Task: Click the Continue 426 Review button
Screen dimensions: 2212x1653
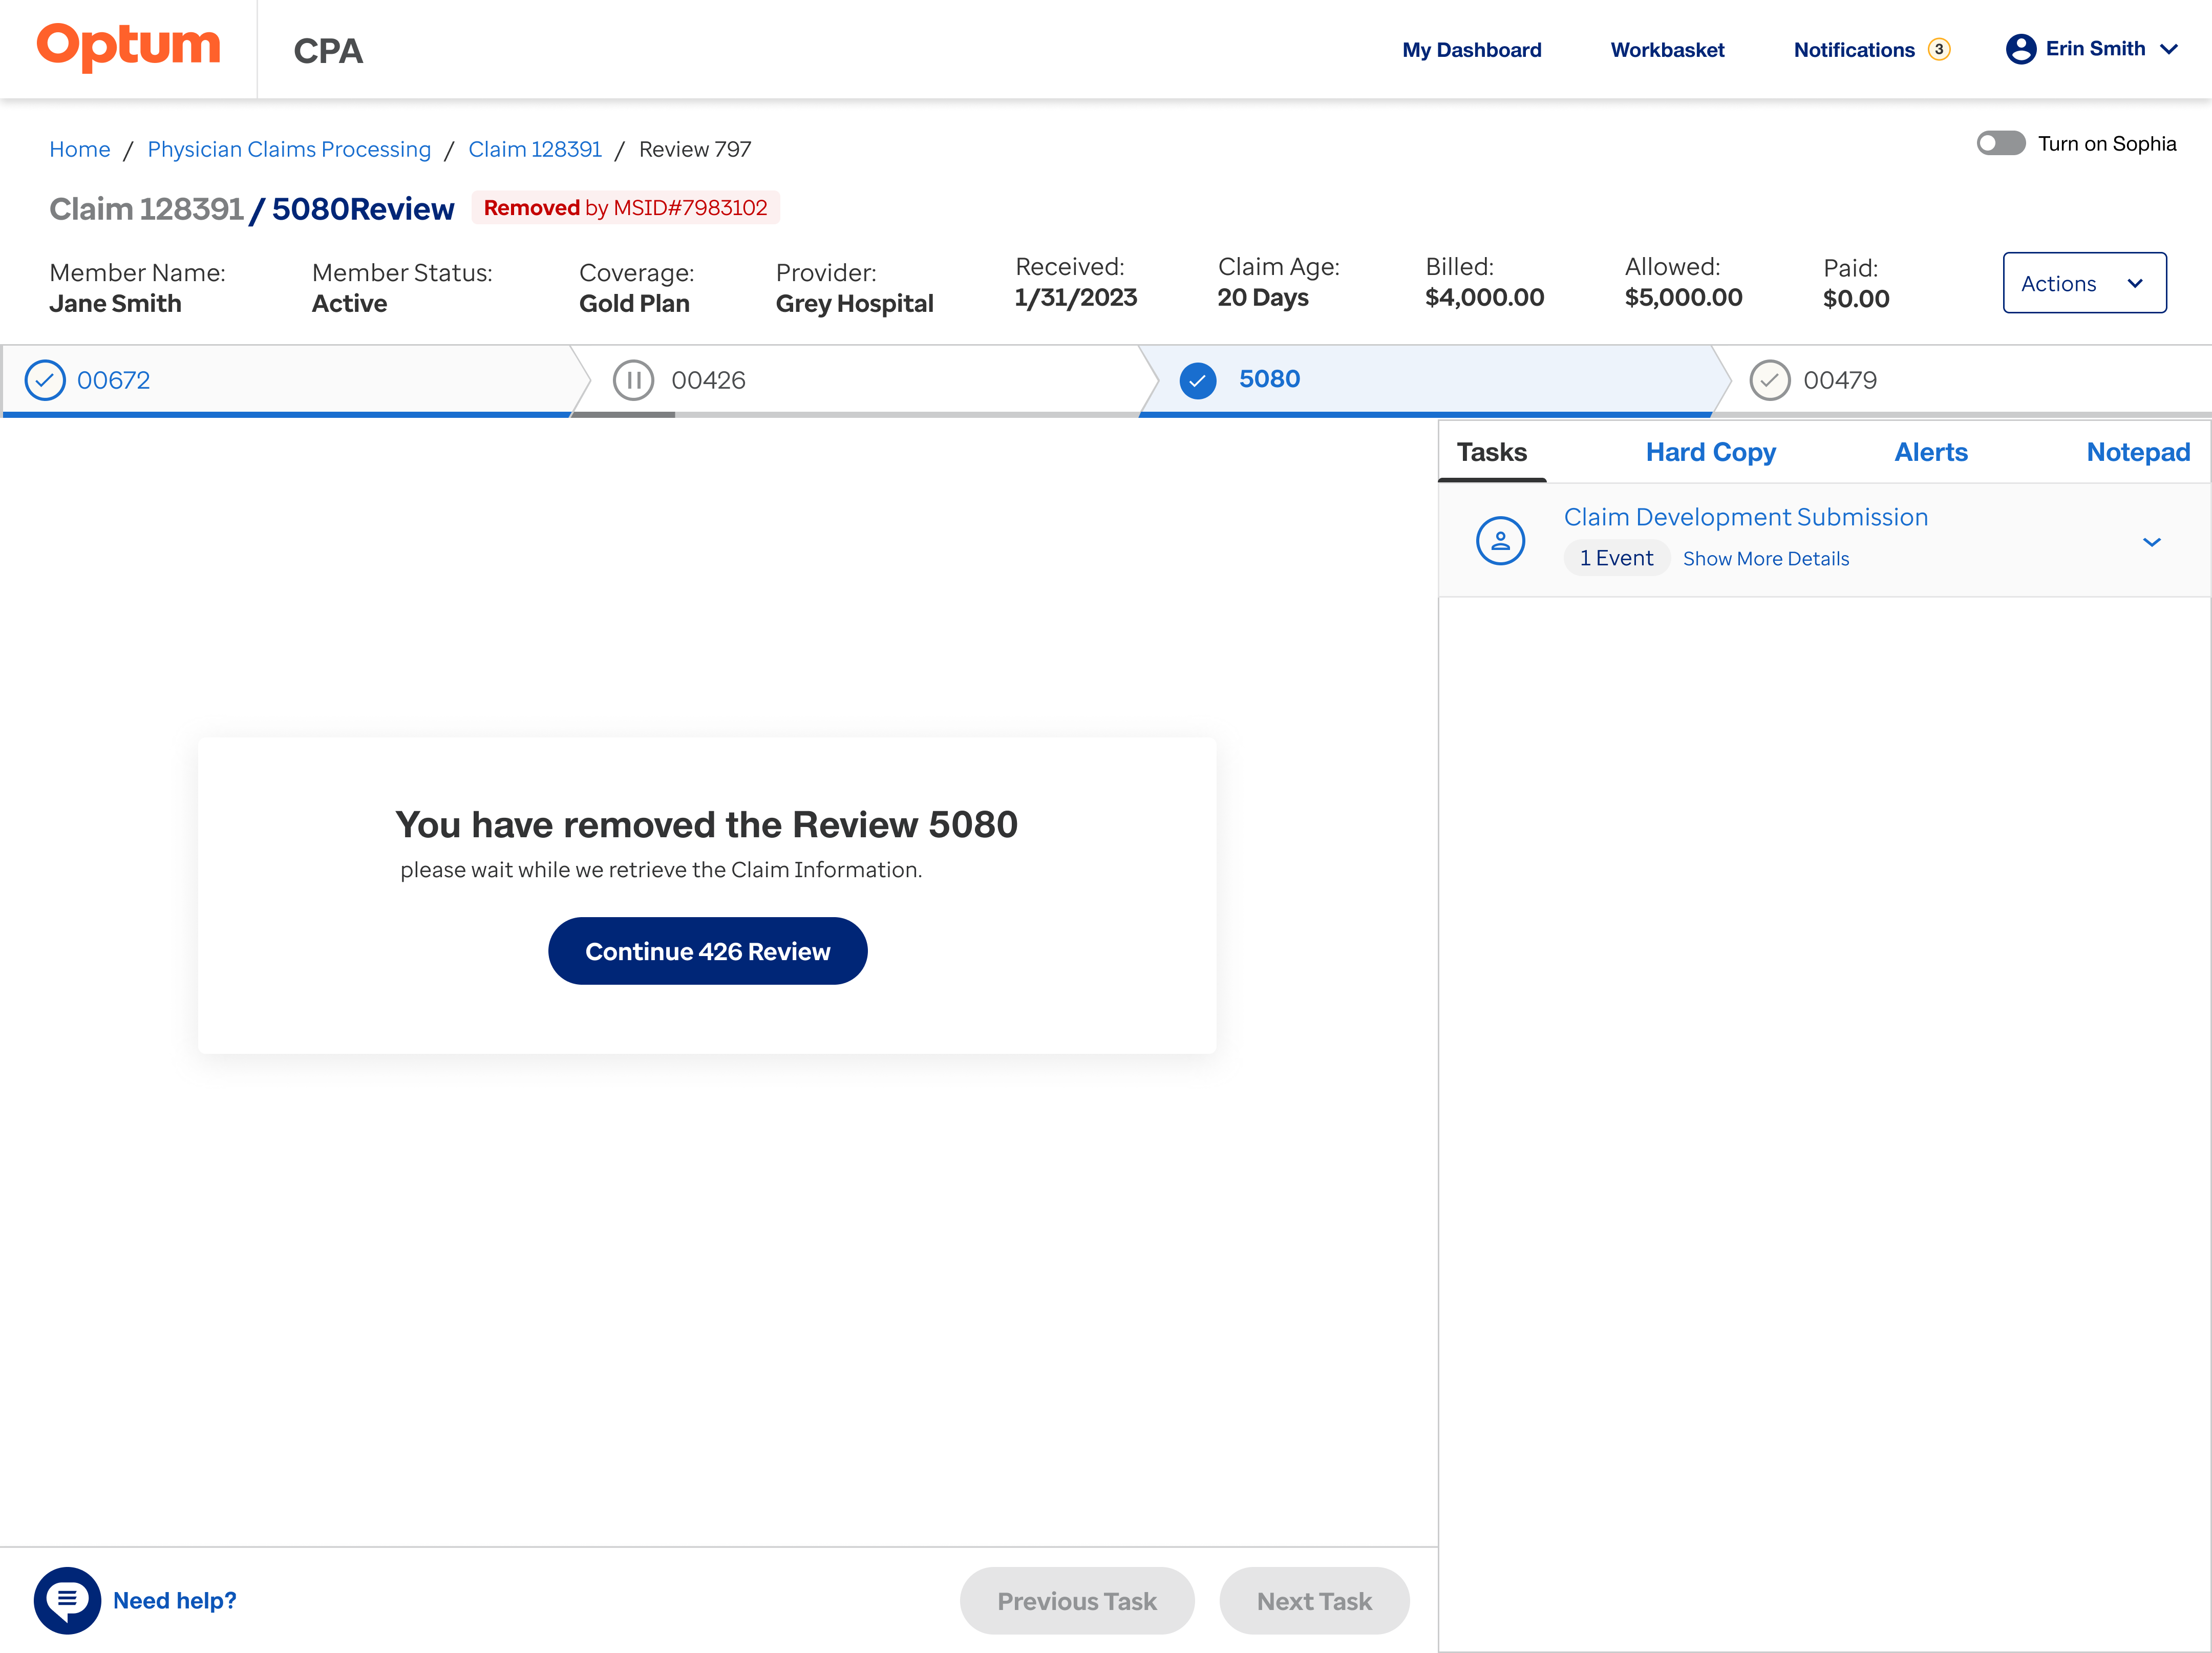Action: click(707, 951)
